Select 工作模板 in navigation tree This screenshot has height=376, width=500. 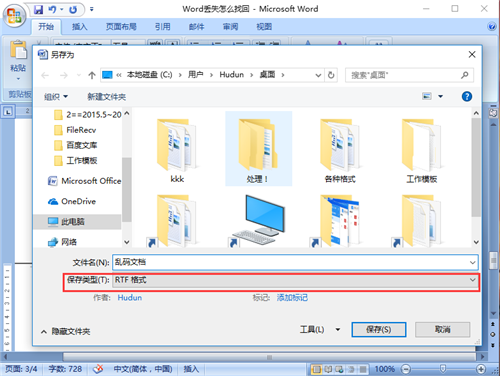click(x=75, y=161)
